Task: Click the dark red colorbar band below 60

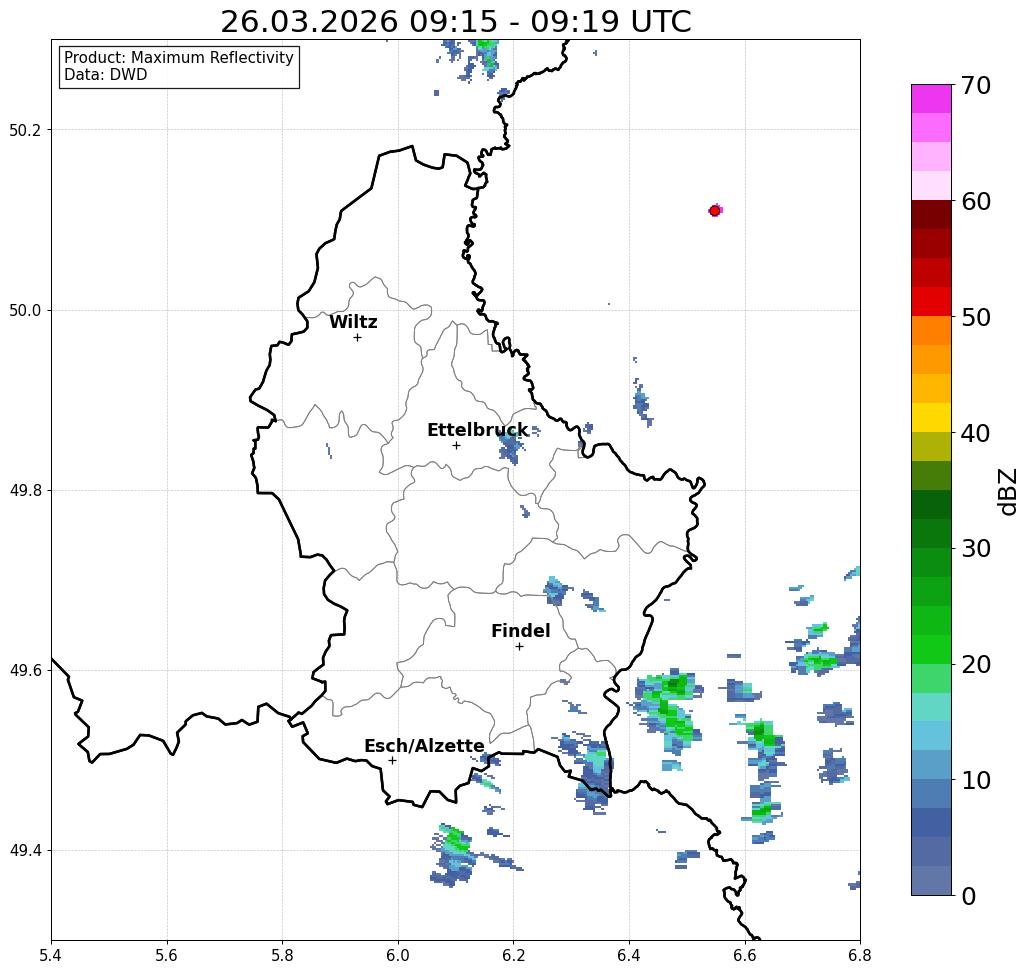Action: point(931,215)
